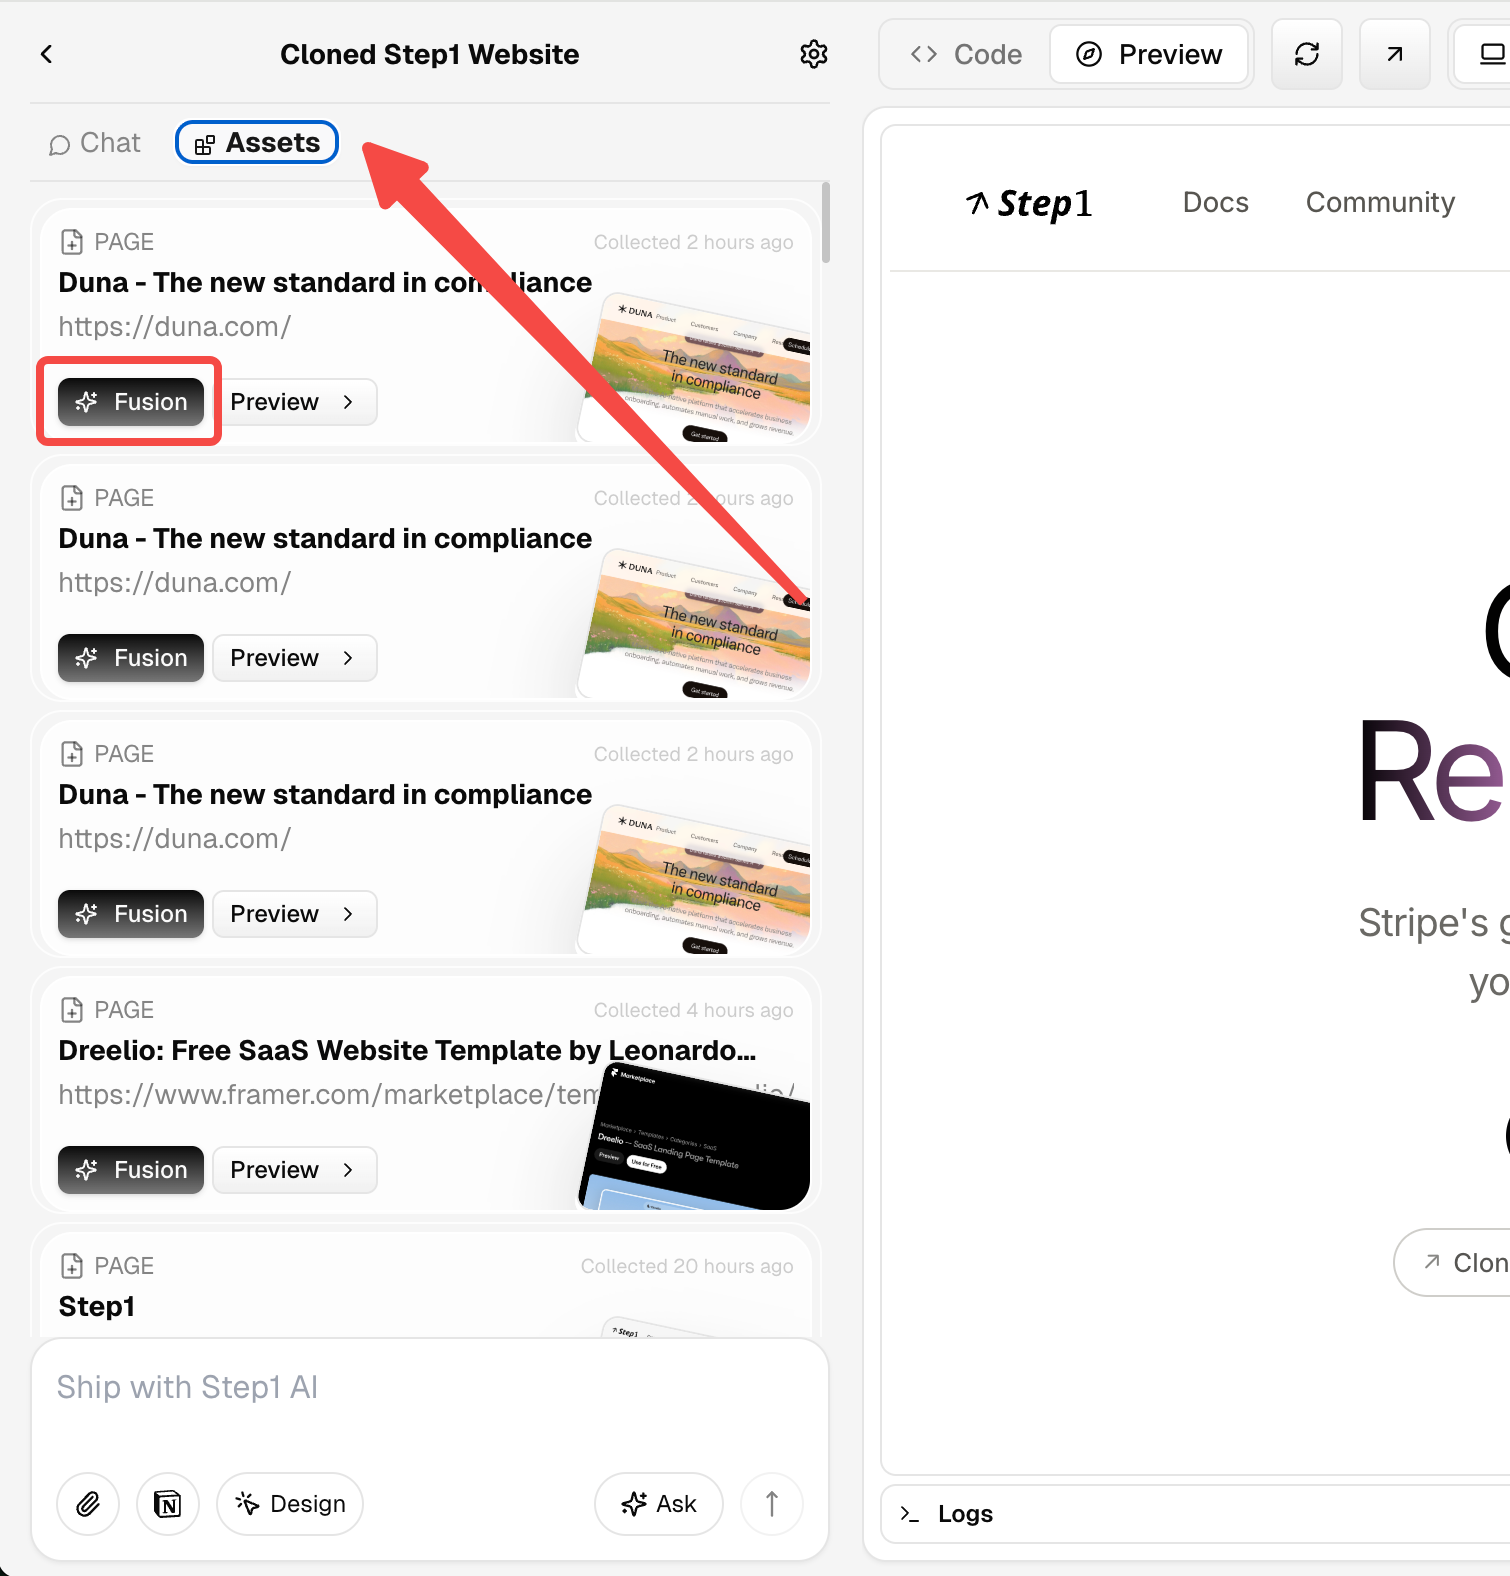Click Collected 4 hours ago label
The width and height of the screenshot is (1510, 1576).
[x=693, y=1010]
